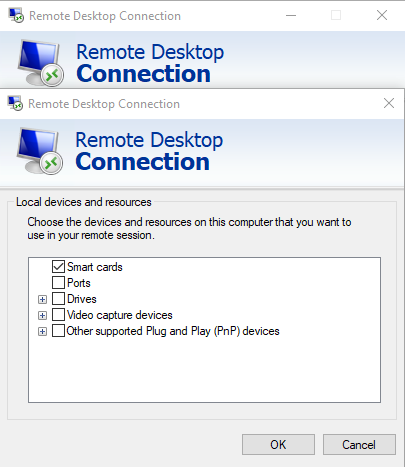Minimize the back Remote Desktop Connection window
Viewport: 405px width, 467px height.
coord(291,15)
